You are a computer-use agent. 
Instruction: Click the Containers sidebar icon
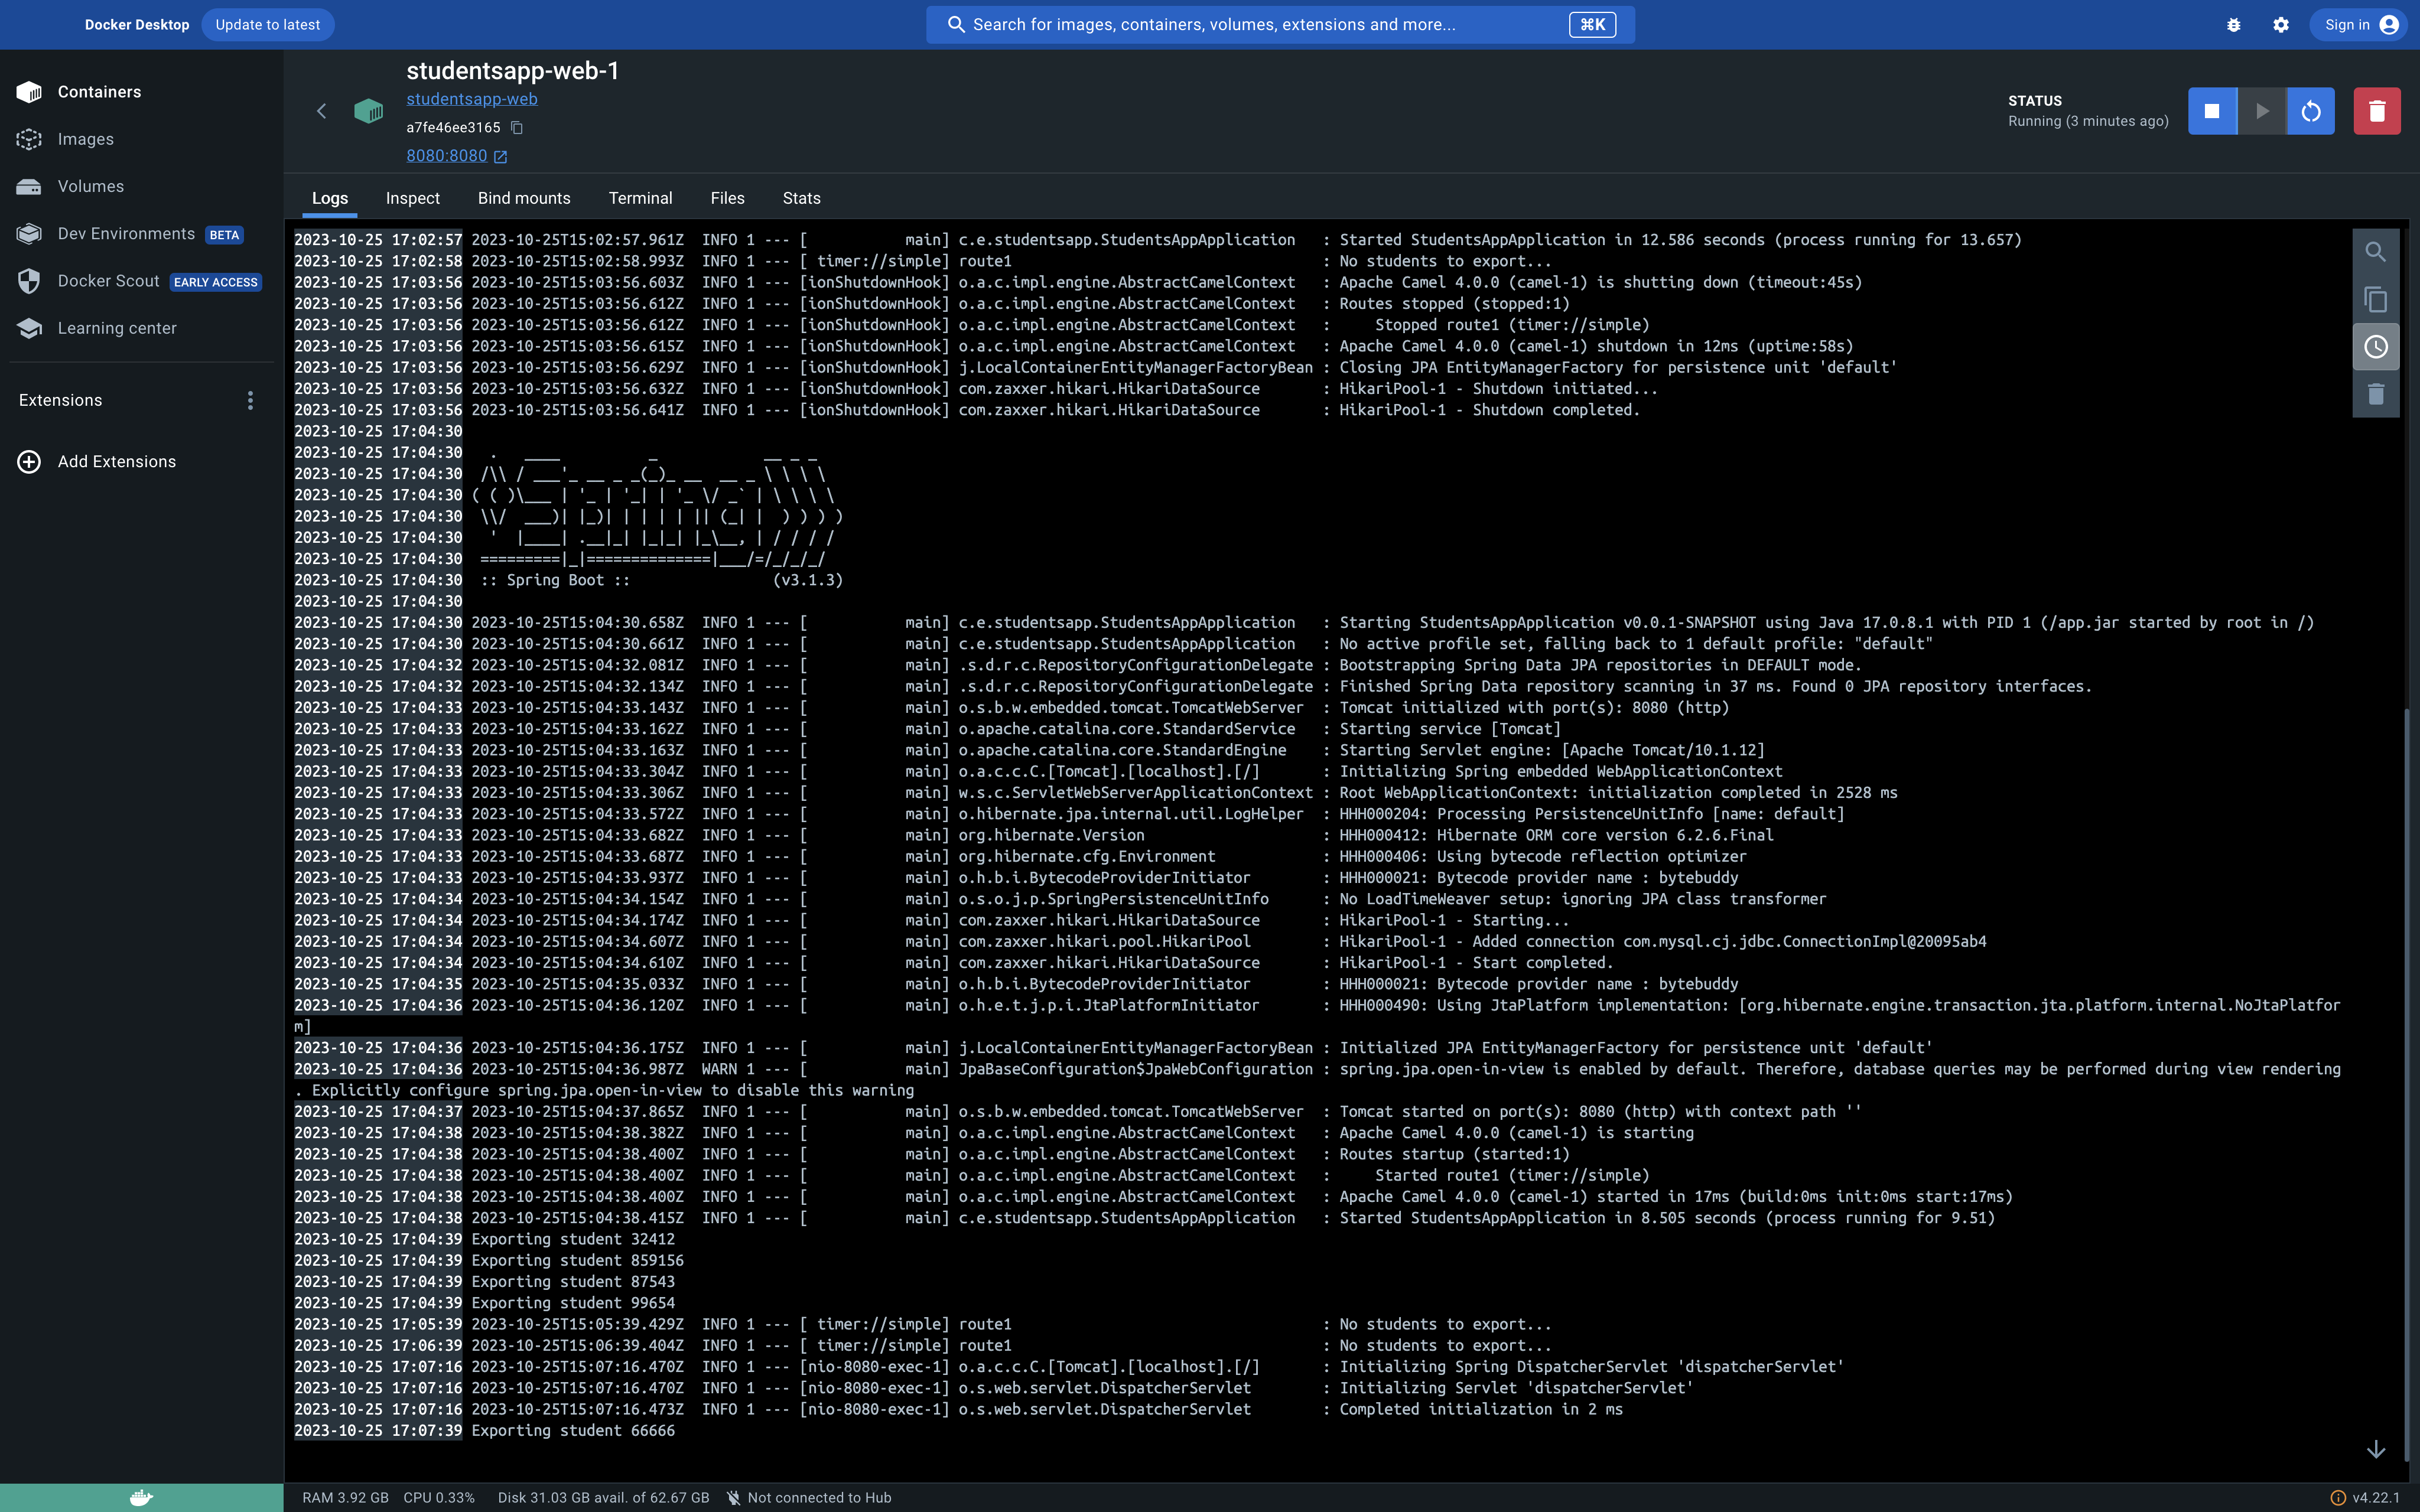tap(29, 92)
